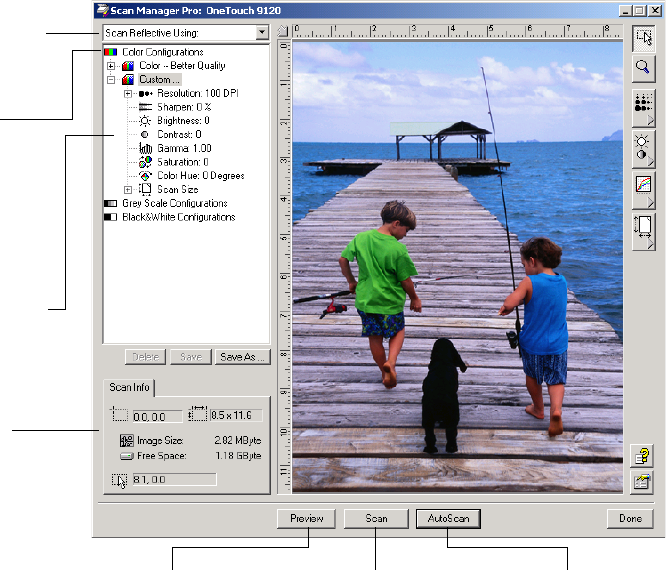
Task: Collapse the Custom configuration node
Action: 112,80
